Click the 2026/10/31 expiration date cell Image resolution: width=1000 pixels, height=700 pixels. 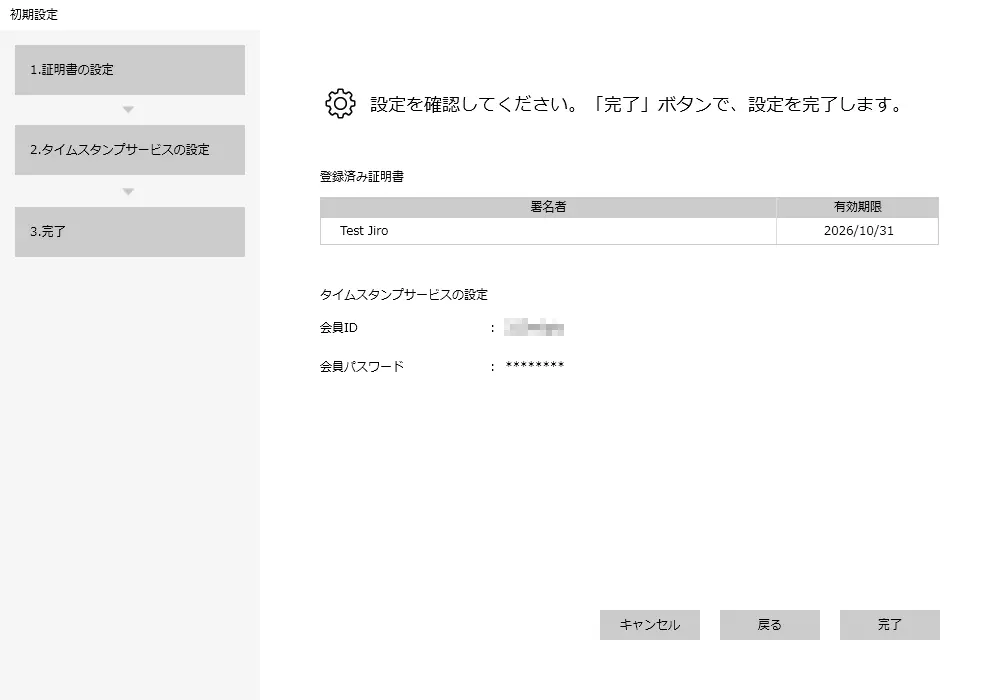857,231
